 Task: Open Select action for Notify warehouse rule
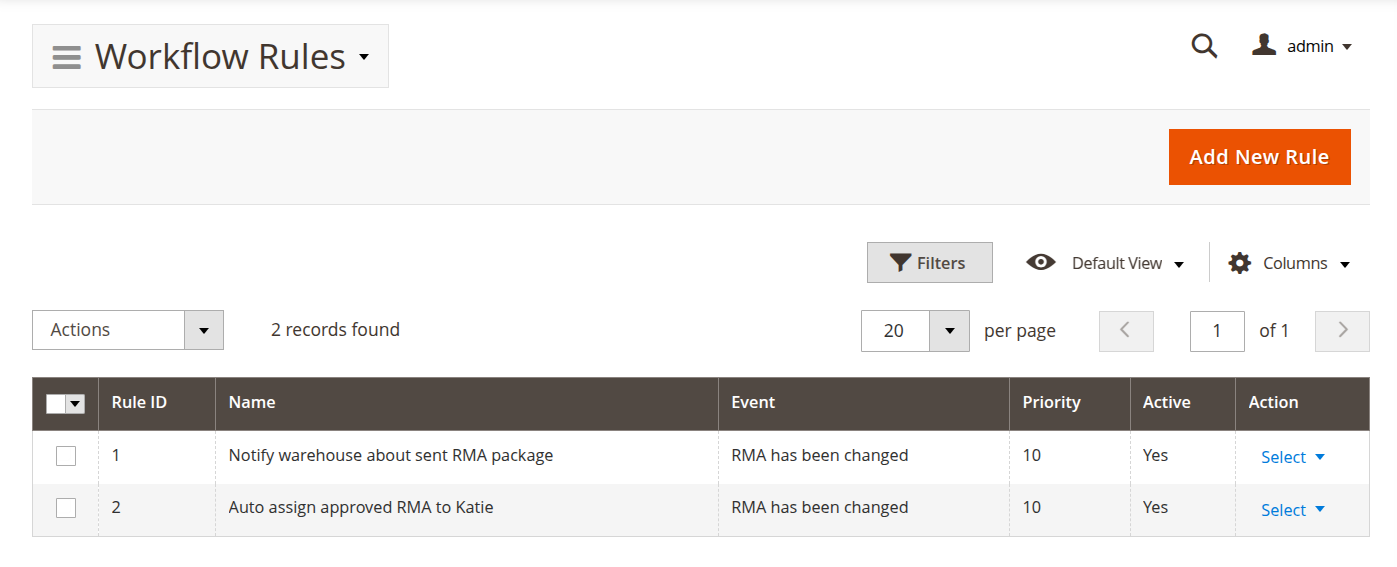tap(1292, 457)
